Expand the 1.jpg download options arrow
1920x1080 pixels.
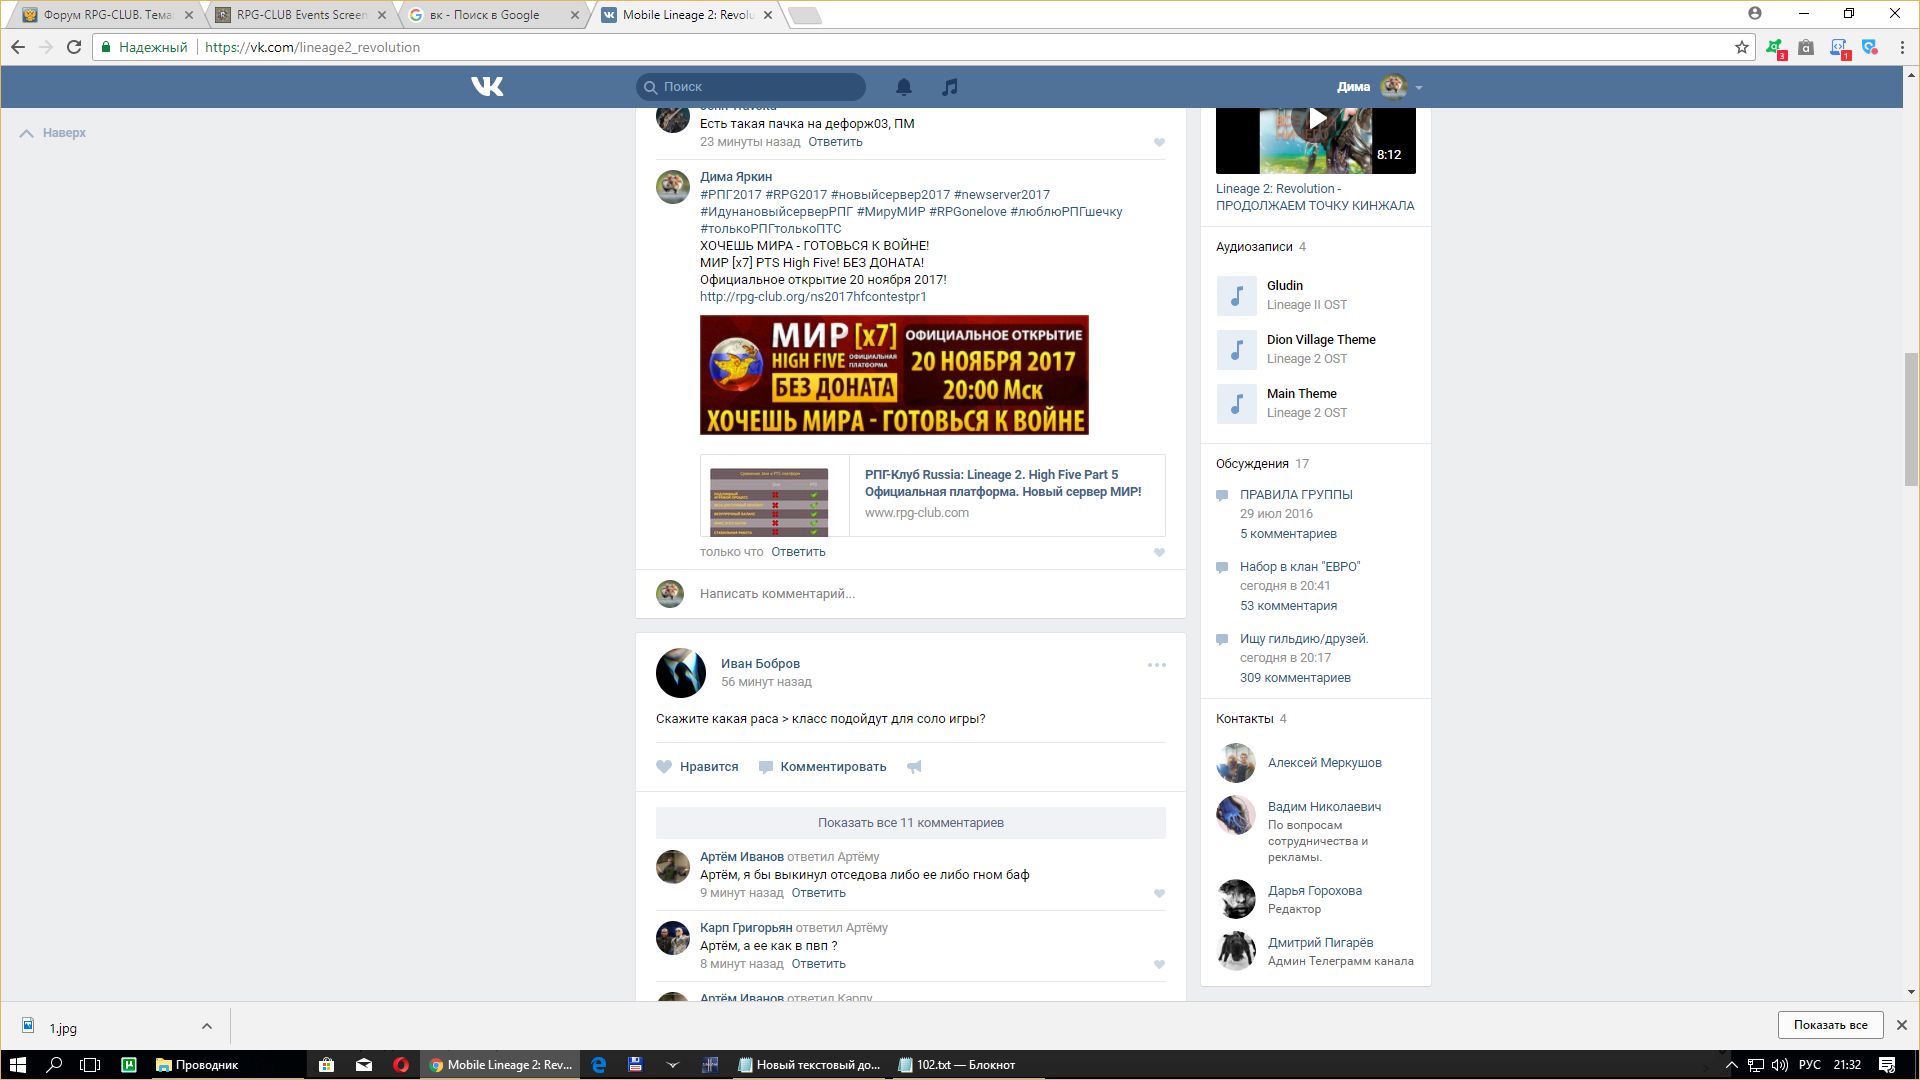pos(206,1026)
